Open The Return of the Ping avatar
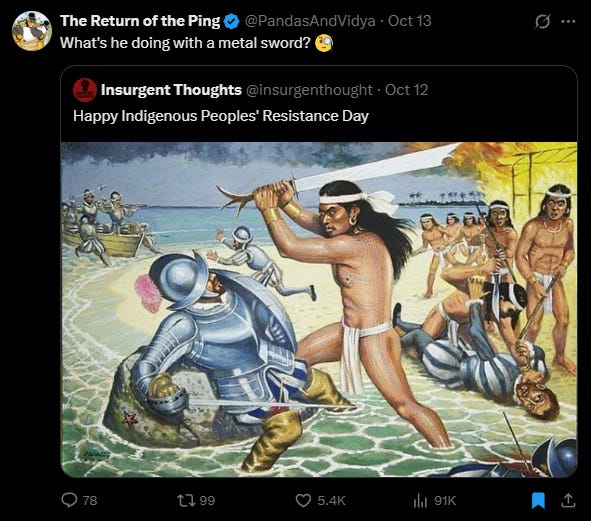 click(x=32, y=31)
